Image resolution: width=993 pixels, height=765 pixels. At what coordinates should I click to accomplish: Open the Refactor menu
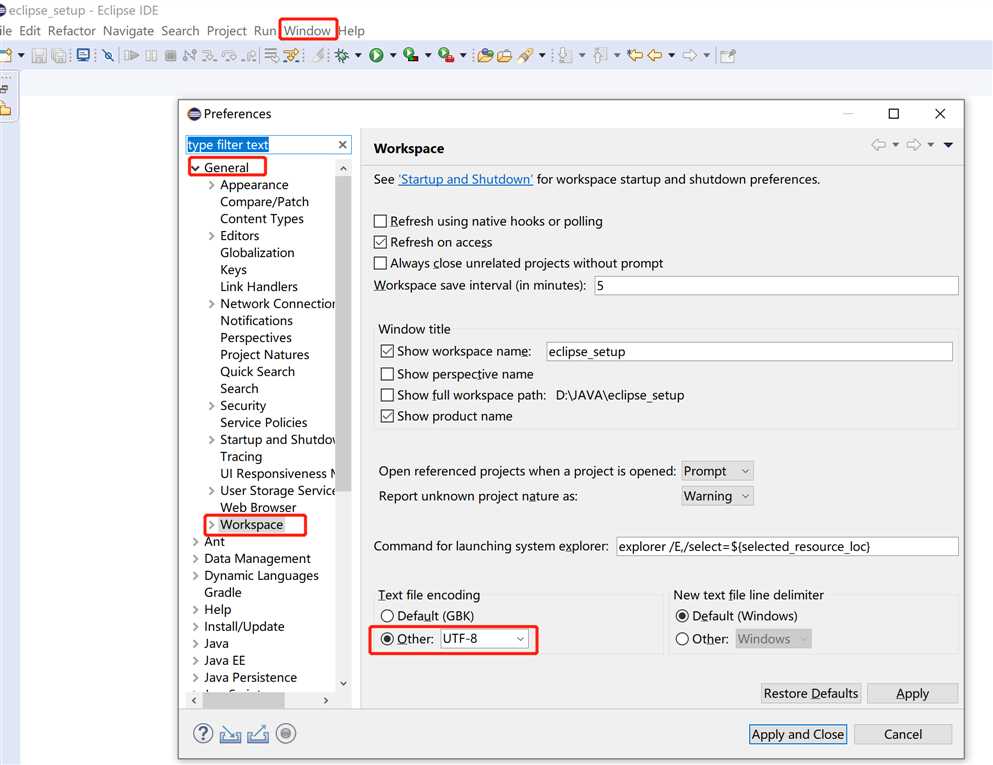tap(72, 30)
